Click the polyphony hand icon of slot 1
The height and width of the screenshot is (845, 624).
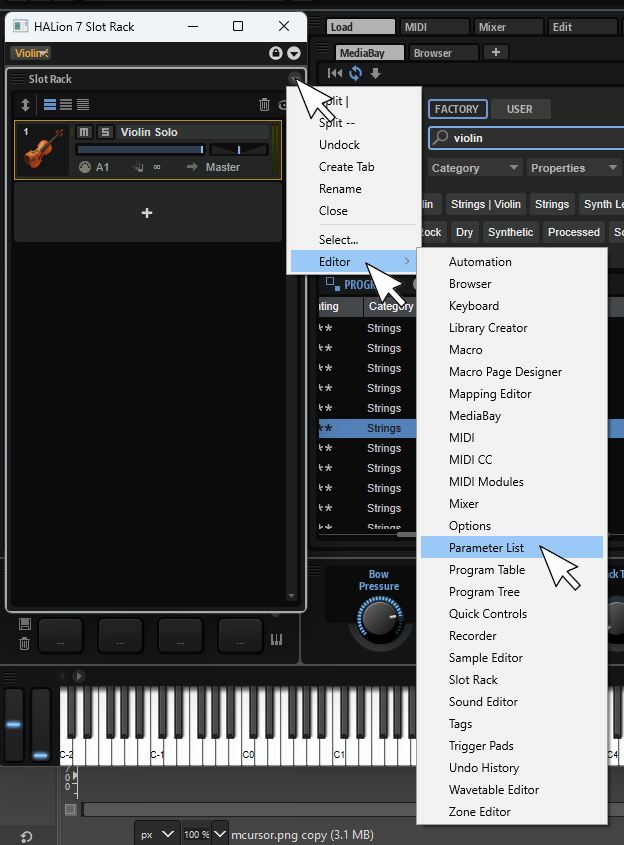[x=138, y=167]
